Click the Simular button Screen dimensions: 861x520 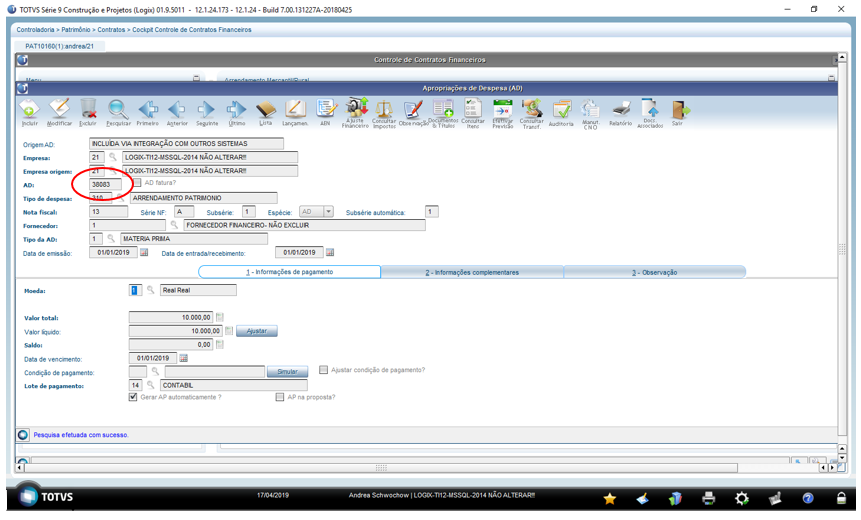pos(287,372)
